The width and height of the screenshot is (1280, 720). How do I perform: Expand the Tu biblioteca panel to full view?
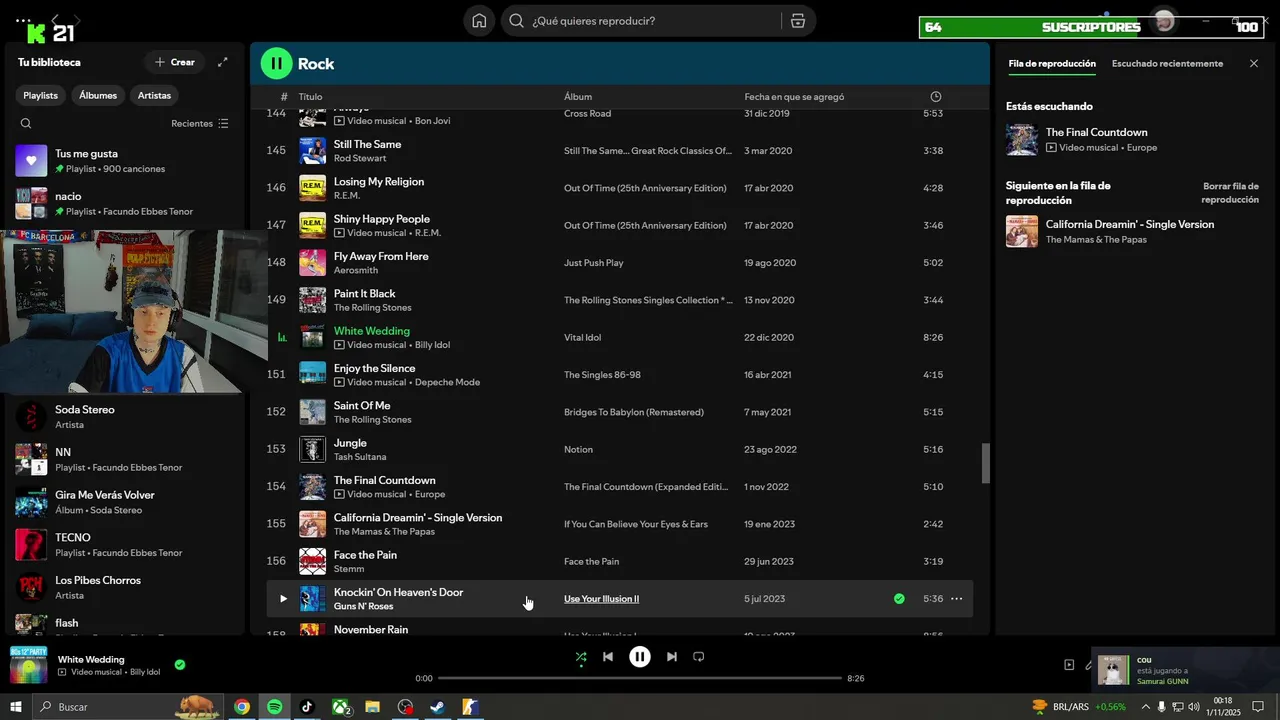coord(223,62)
